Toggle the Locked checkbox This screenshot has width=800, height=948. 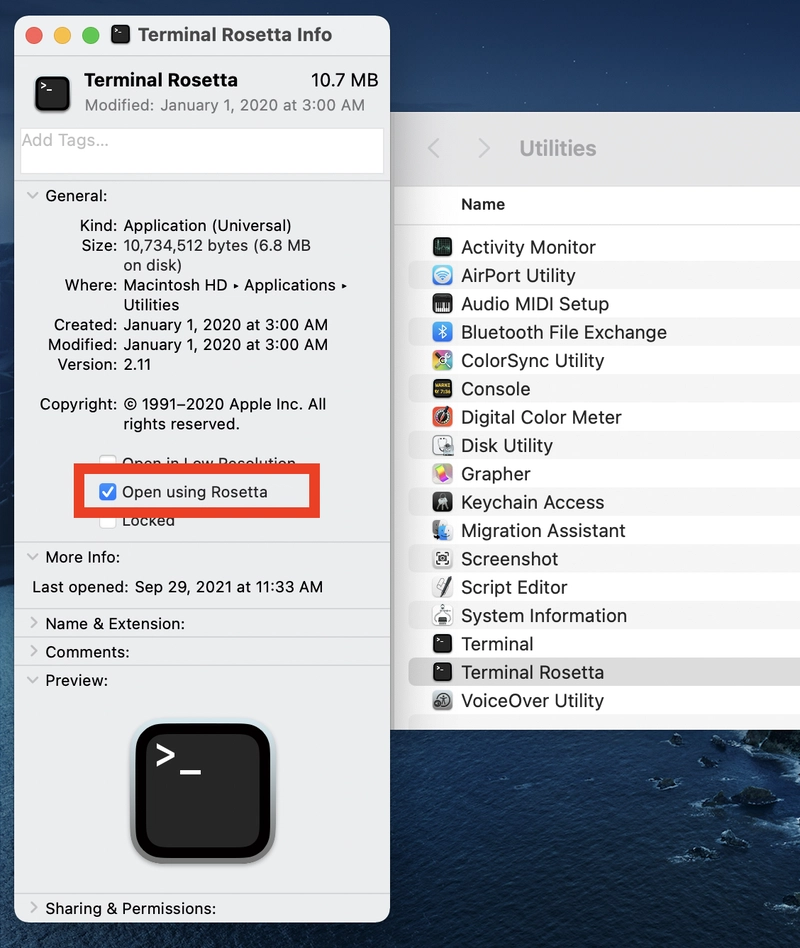click(108, 521)
